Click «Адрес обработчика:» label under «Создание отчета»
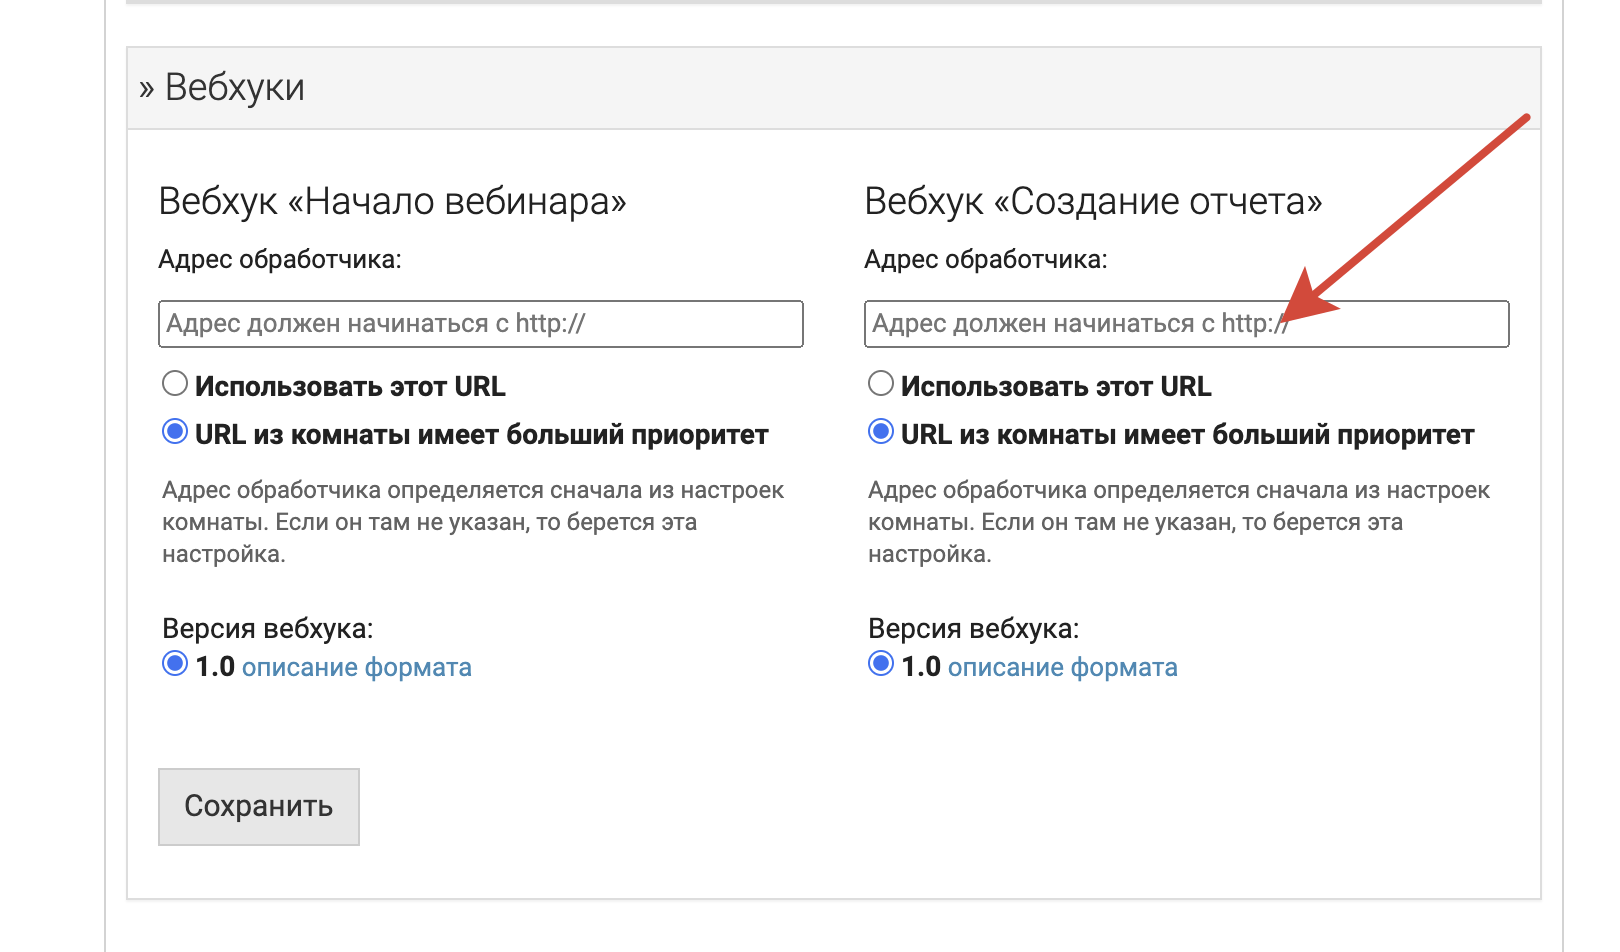Screen dimensions: 1620x952 (x=986, y=260)
